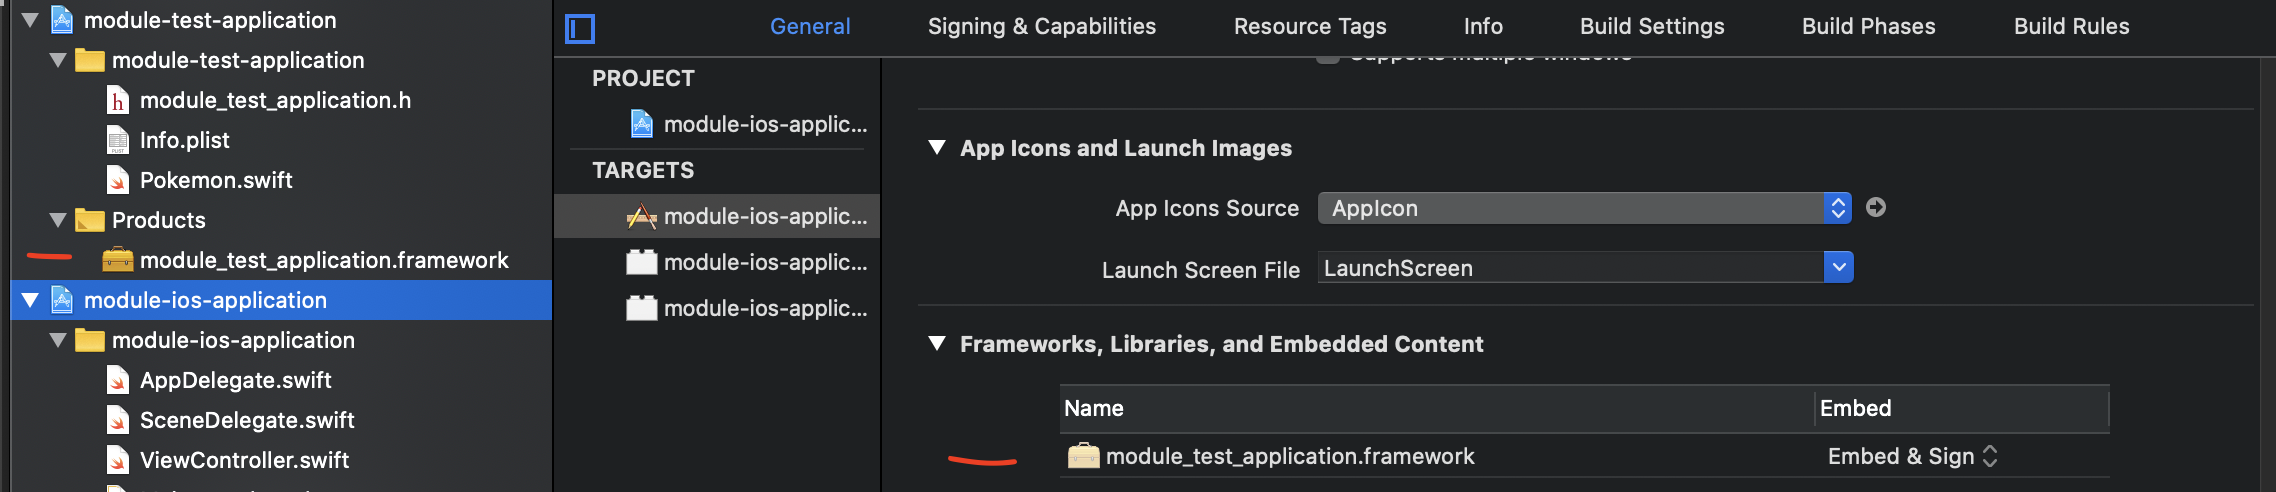Click the App Icons Source label

point(1207,208)
